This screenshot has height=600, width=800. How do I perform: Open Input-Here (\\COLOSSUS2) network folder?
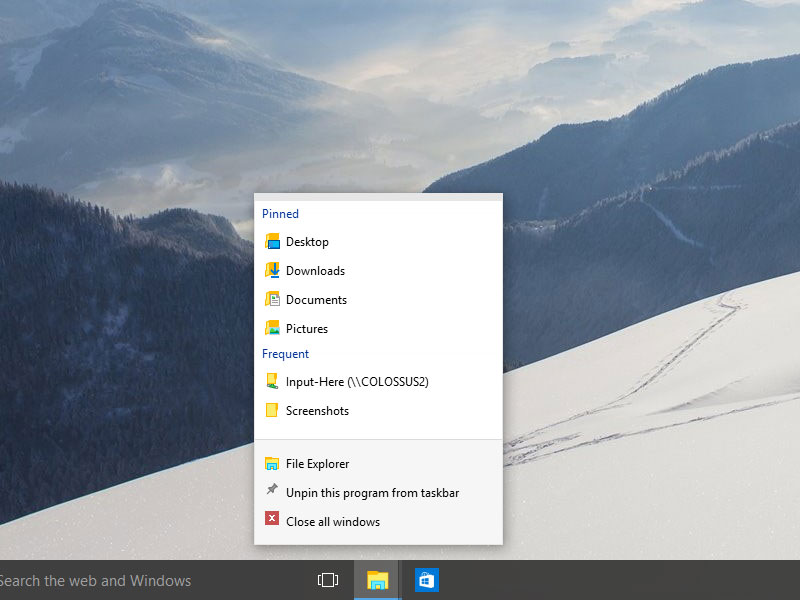click(378, 382)
